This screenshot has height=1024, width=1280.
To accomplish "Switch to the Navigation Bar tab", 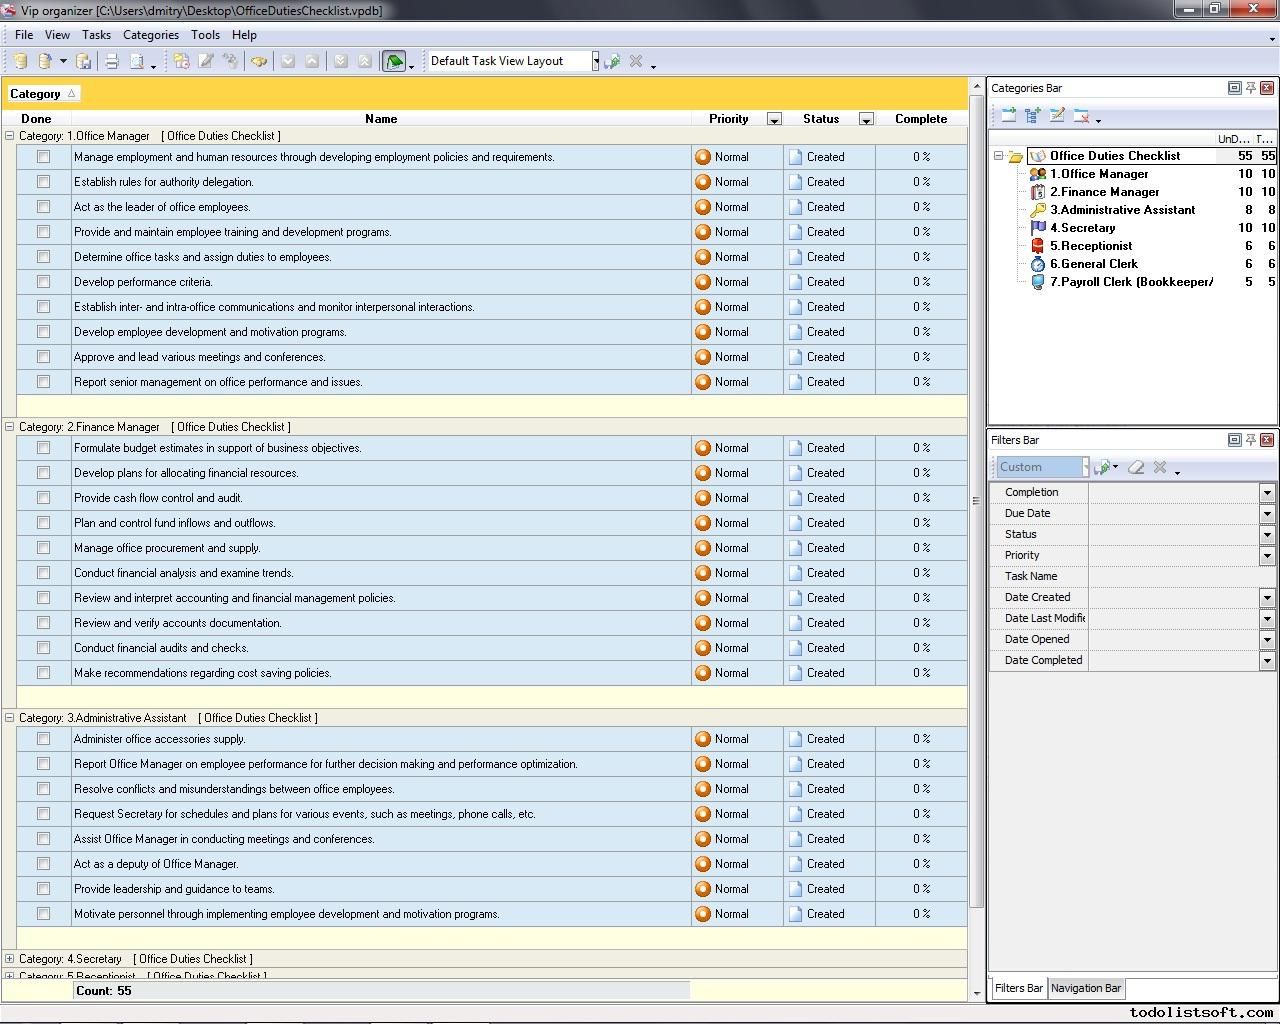I will 1086,988.
